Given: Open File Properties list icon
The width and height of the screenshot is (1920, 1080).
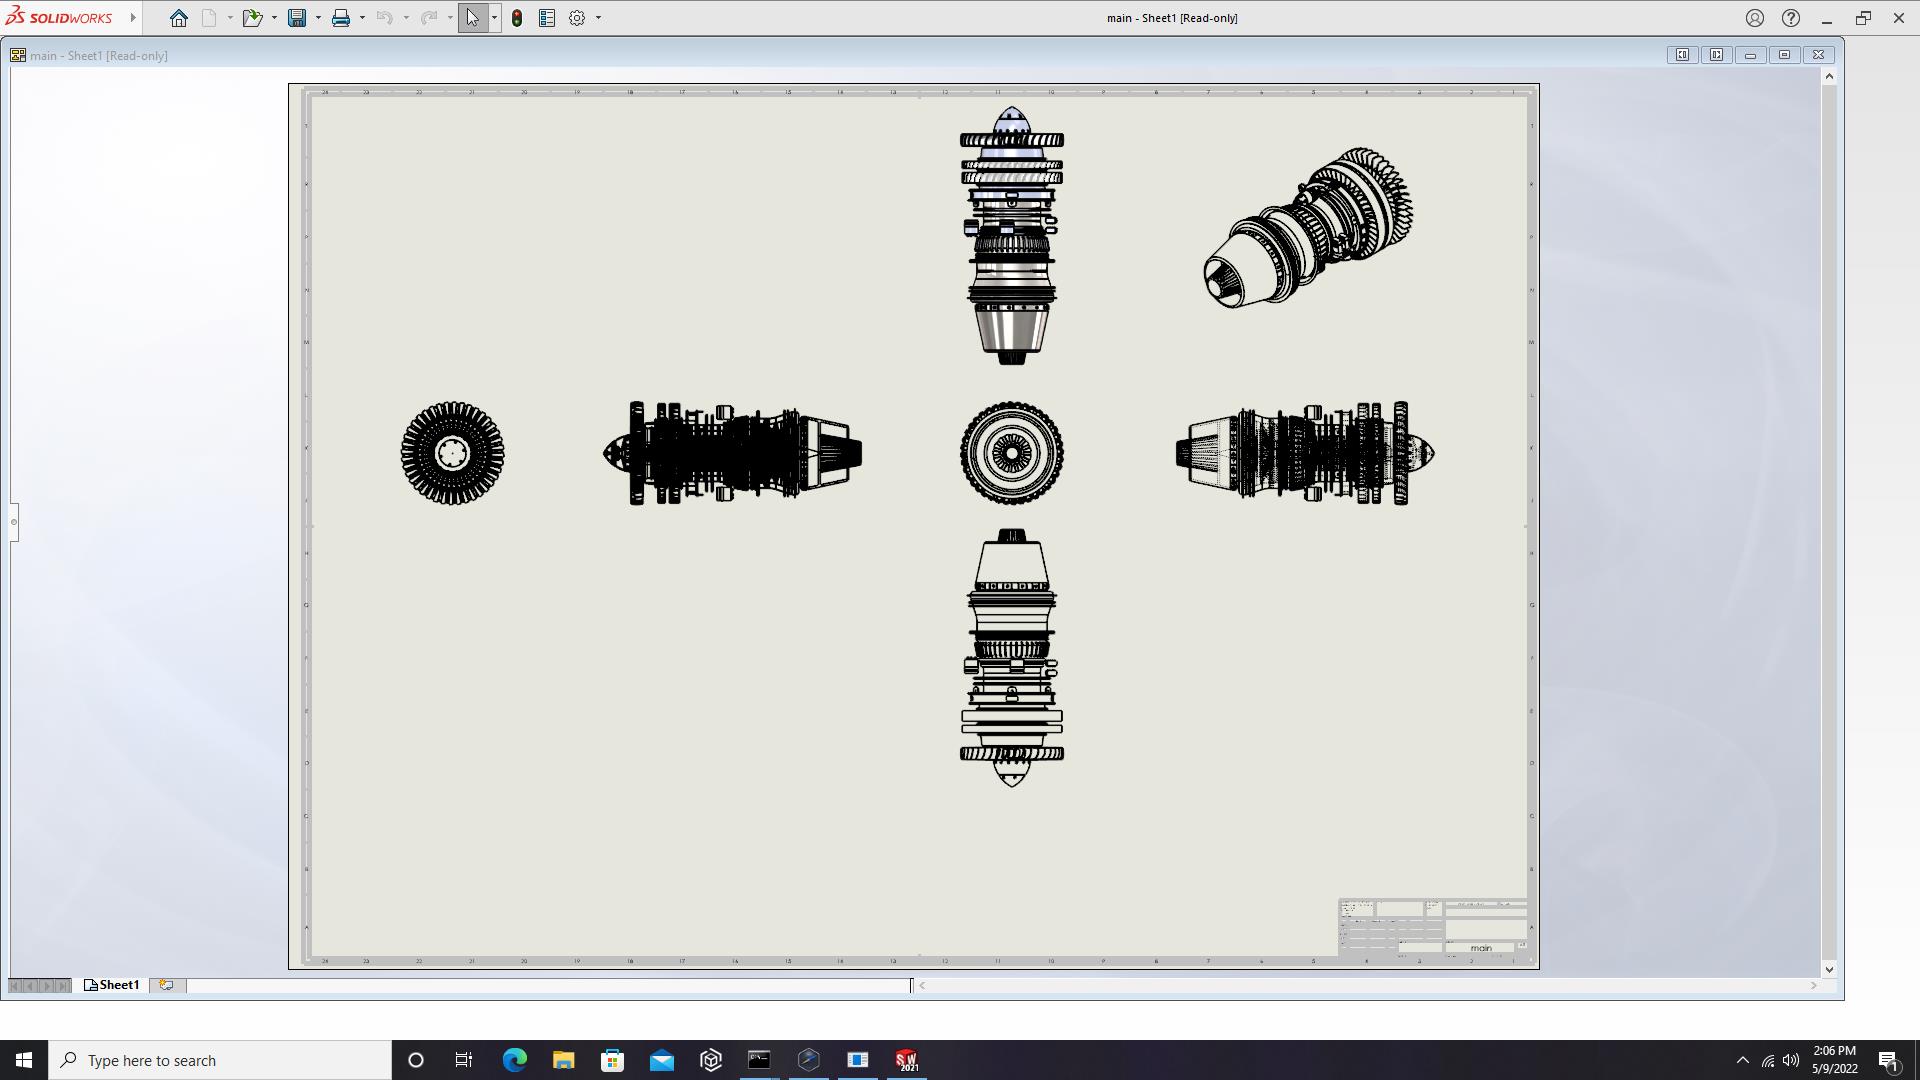Looking at the screenshot, I should click(547, 18).
